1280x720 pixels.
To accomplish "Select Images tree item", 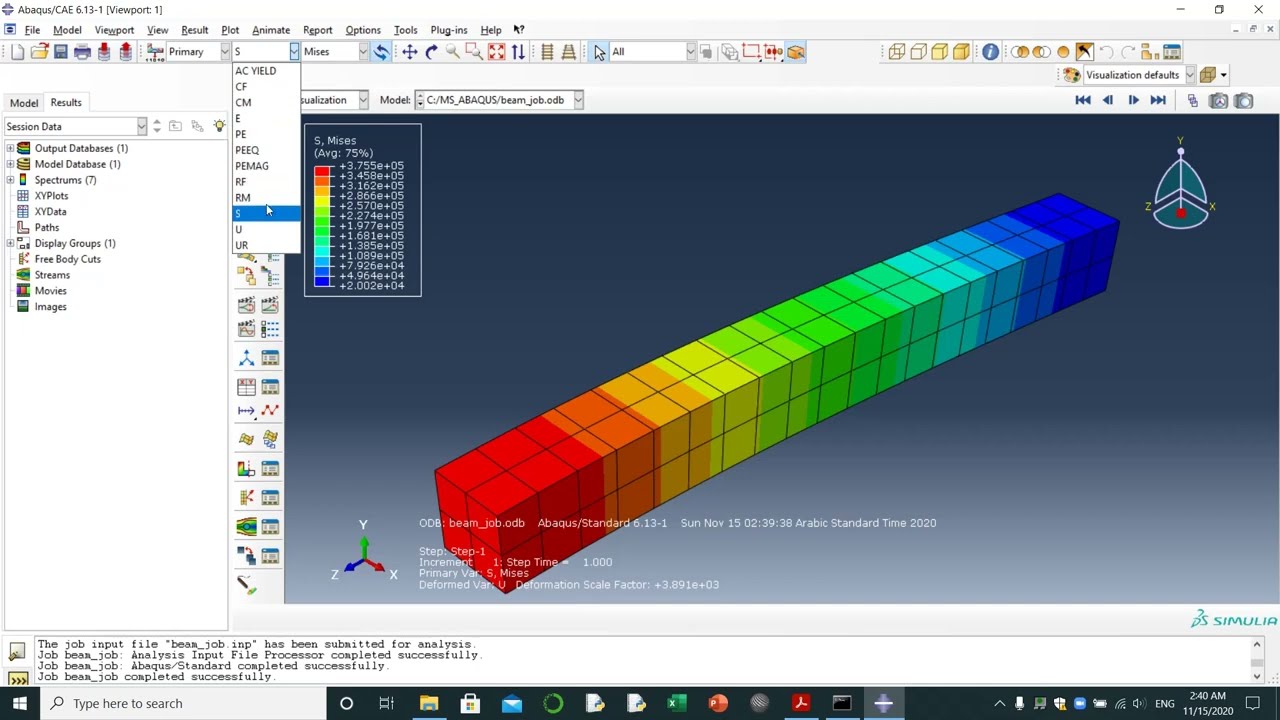I will pyautogui.click(x=50, y=307).
